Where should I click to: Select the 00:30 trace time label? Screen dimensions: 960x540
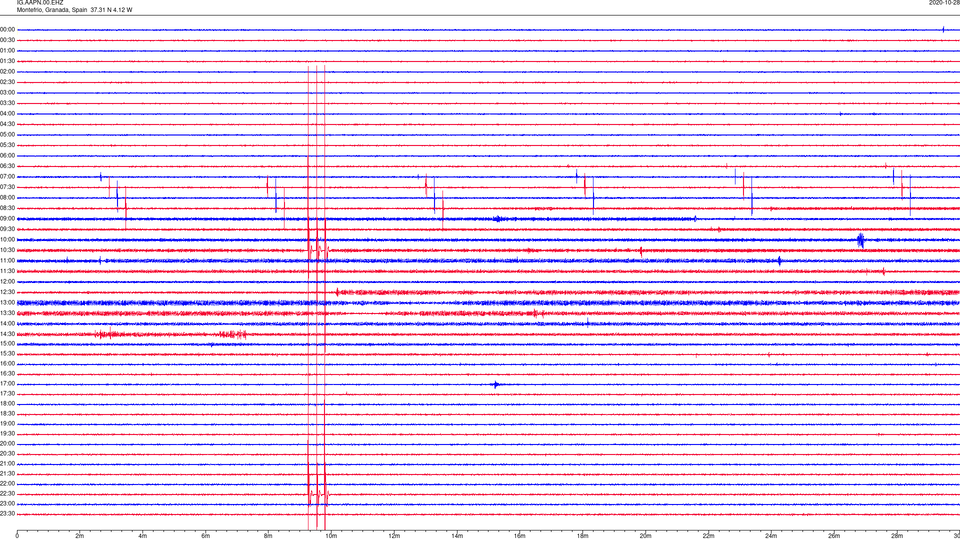7,40
